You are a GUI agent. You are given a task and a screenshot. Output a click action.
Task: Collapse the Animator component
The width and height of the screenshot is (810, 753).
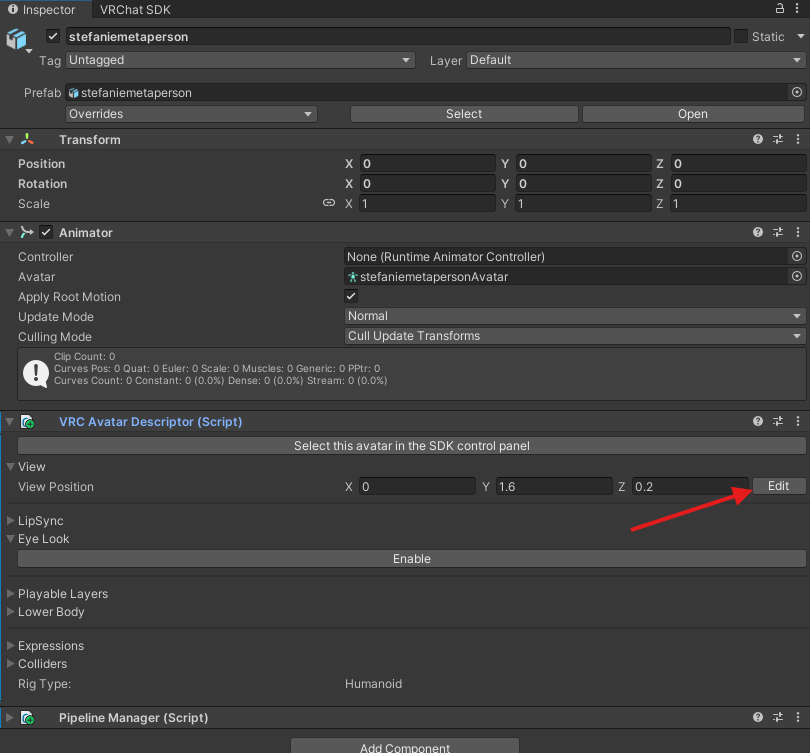(9, 232)
